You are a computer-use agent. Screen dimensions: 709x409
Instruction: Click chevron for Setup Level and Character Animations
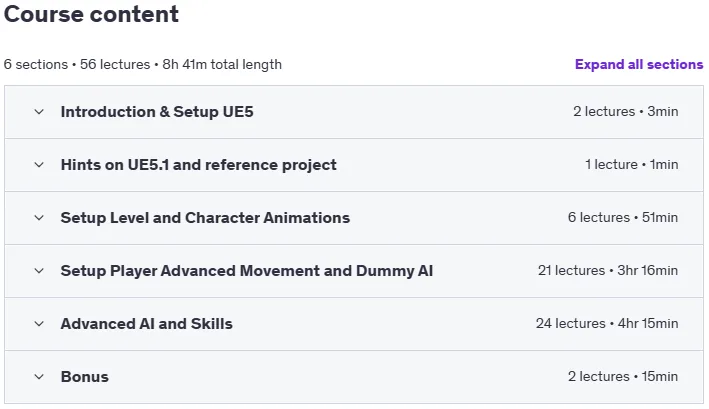pyautogui.click(x=39, y=218)
